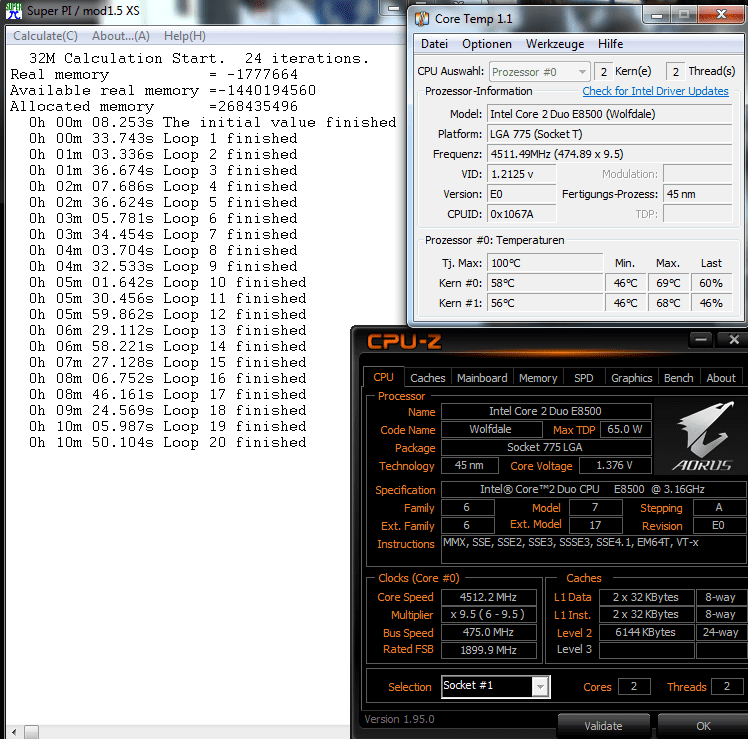Image resolution: width=748 pixels, height=739 pixels.
Task: Switch to the Caches tab in CPU-Z
Action: point(427,378)
